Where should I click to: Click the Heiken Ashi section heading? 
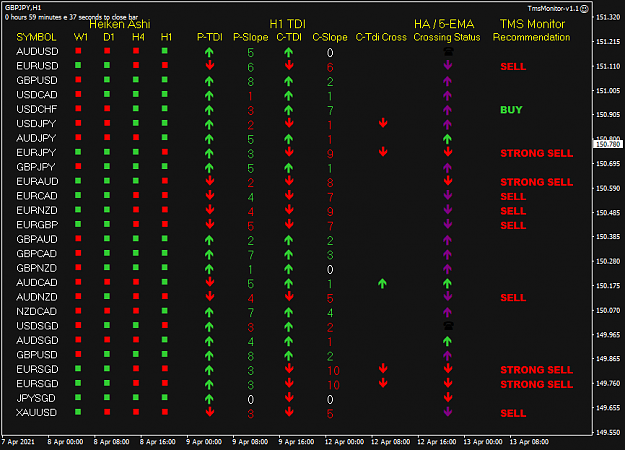click(x=120, y=24)
